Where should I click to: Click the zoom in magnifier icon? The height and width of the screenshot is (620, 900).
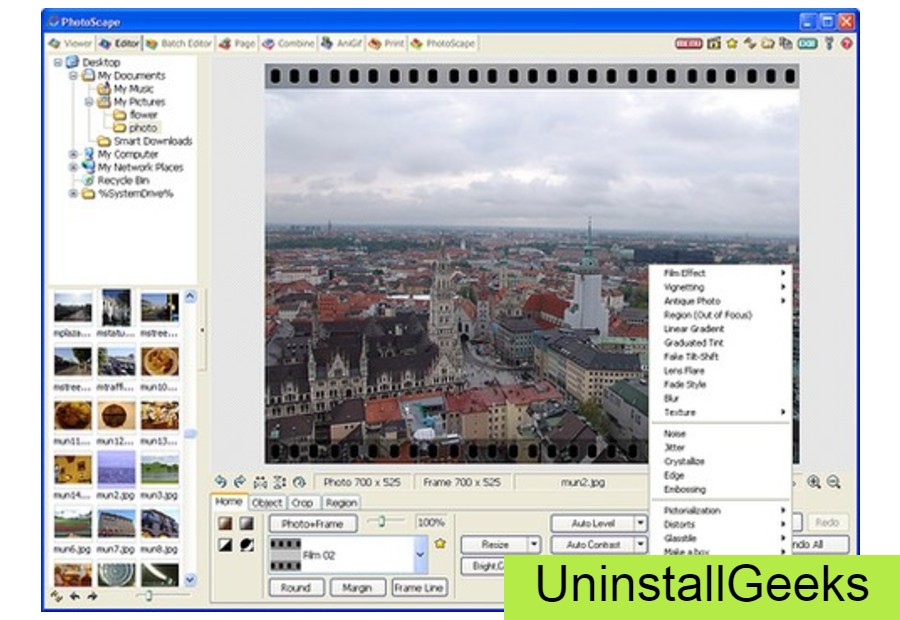coord(813,482)
